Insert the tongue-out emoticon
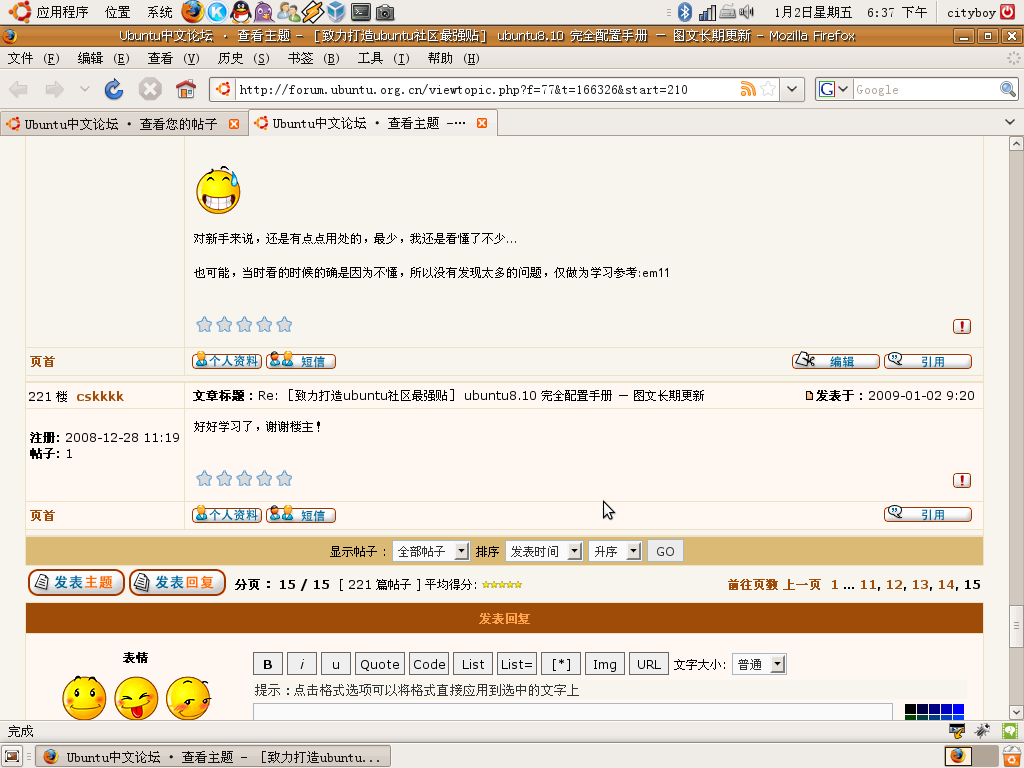 point(136,697)
